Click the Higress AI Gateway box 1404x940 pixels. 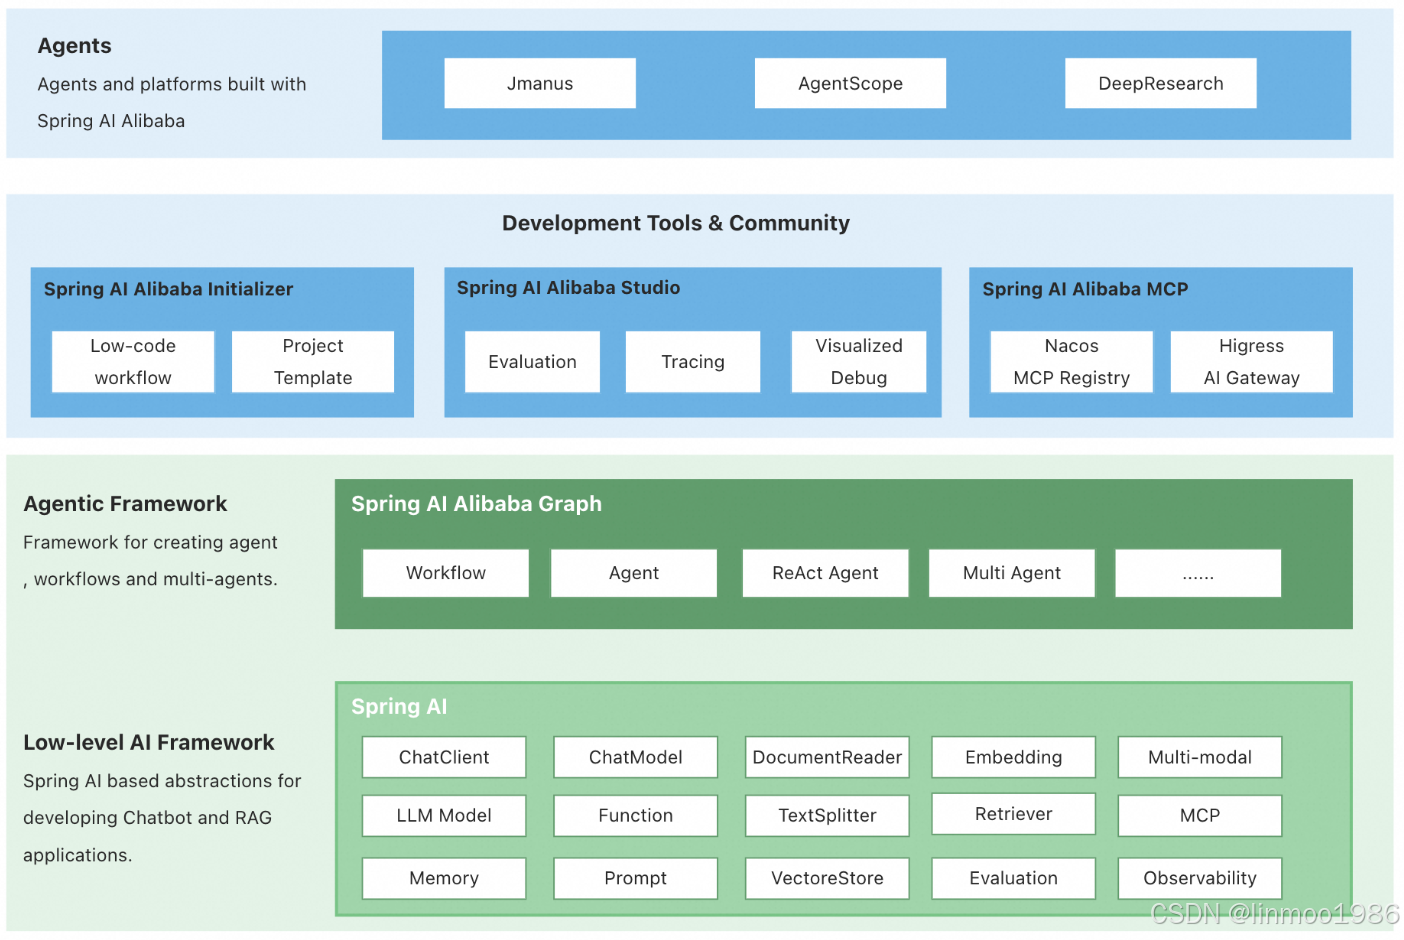click(x=1251, y=362)
